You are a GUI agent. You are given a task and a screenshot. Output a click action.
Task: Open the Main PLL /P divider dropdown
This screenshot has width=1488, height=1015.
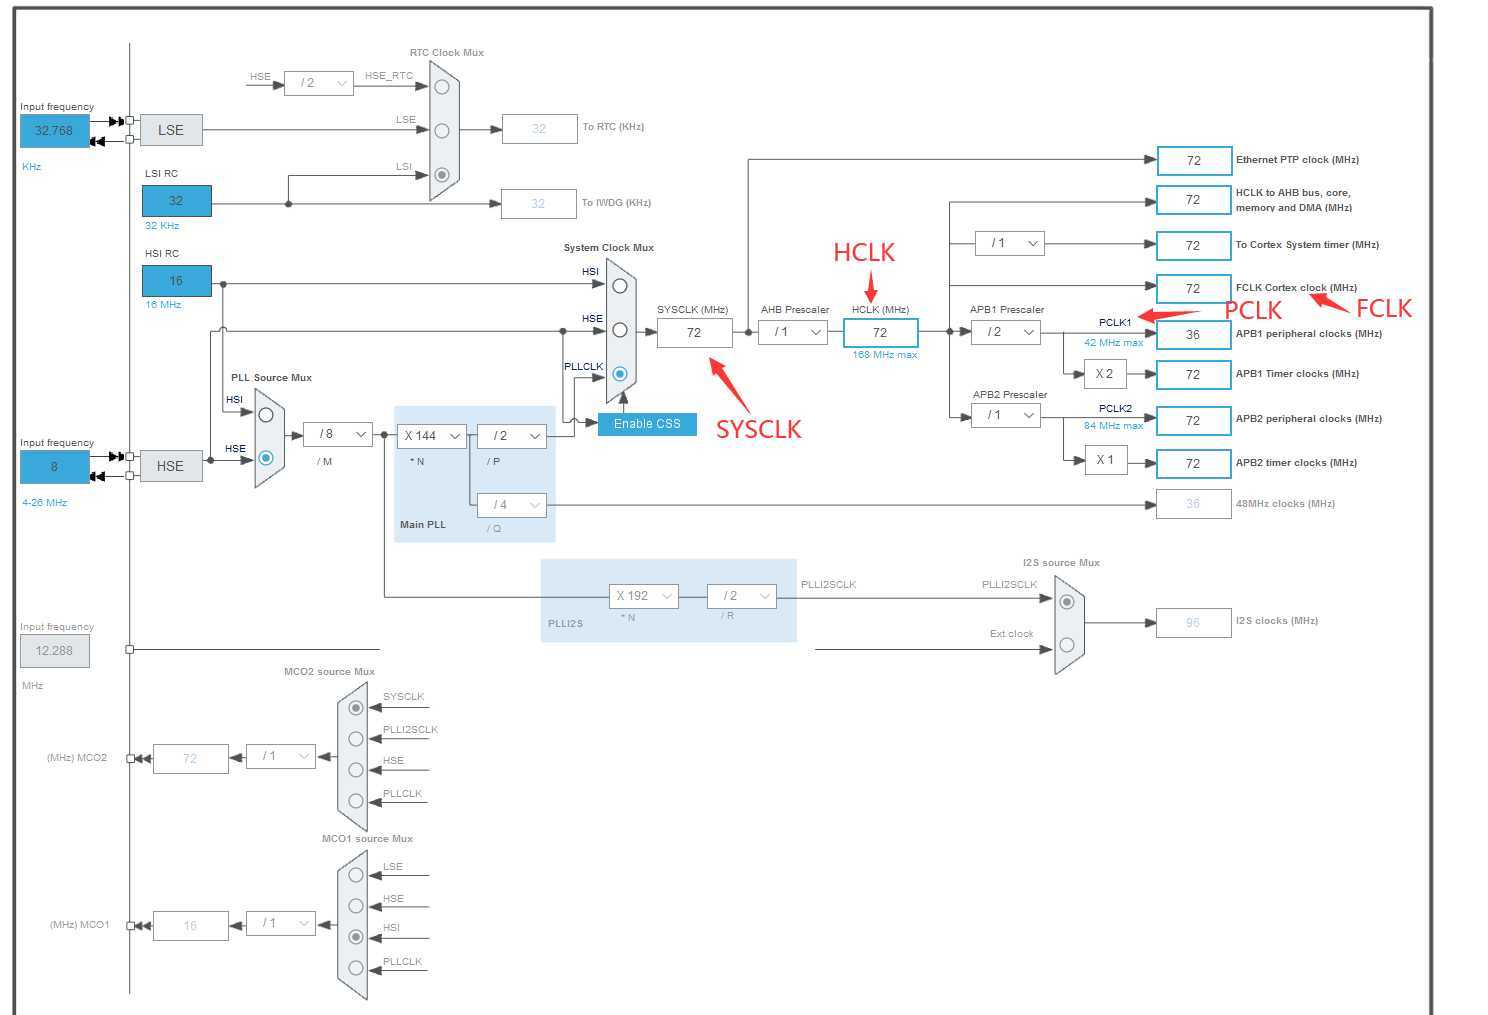coord(512,436)
